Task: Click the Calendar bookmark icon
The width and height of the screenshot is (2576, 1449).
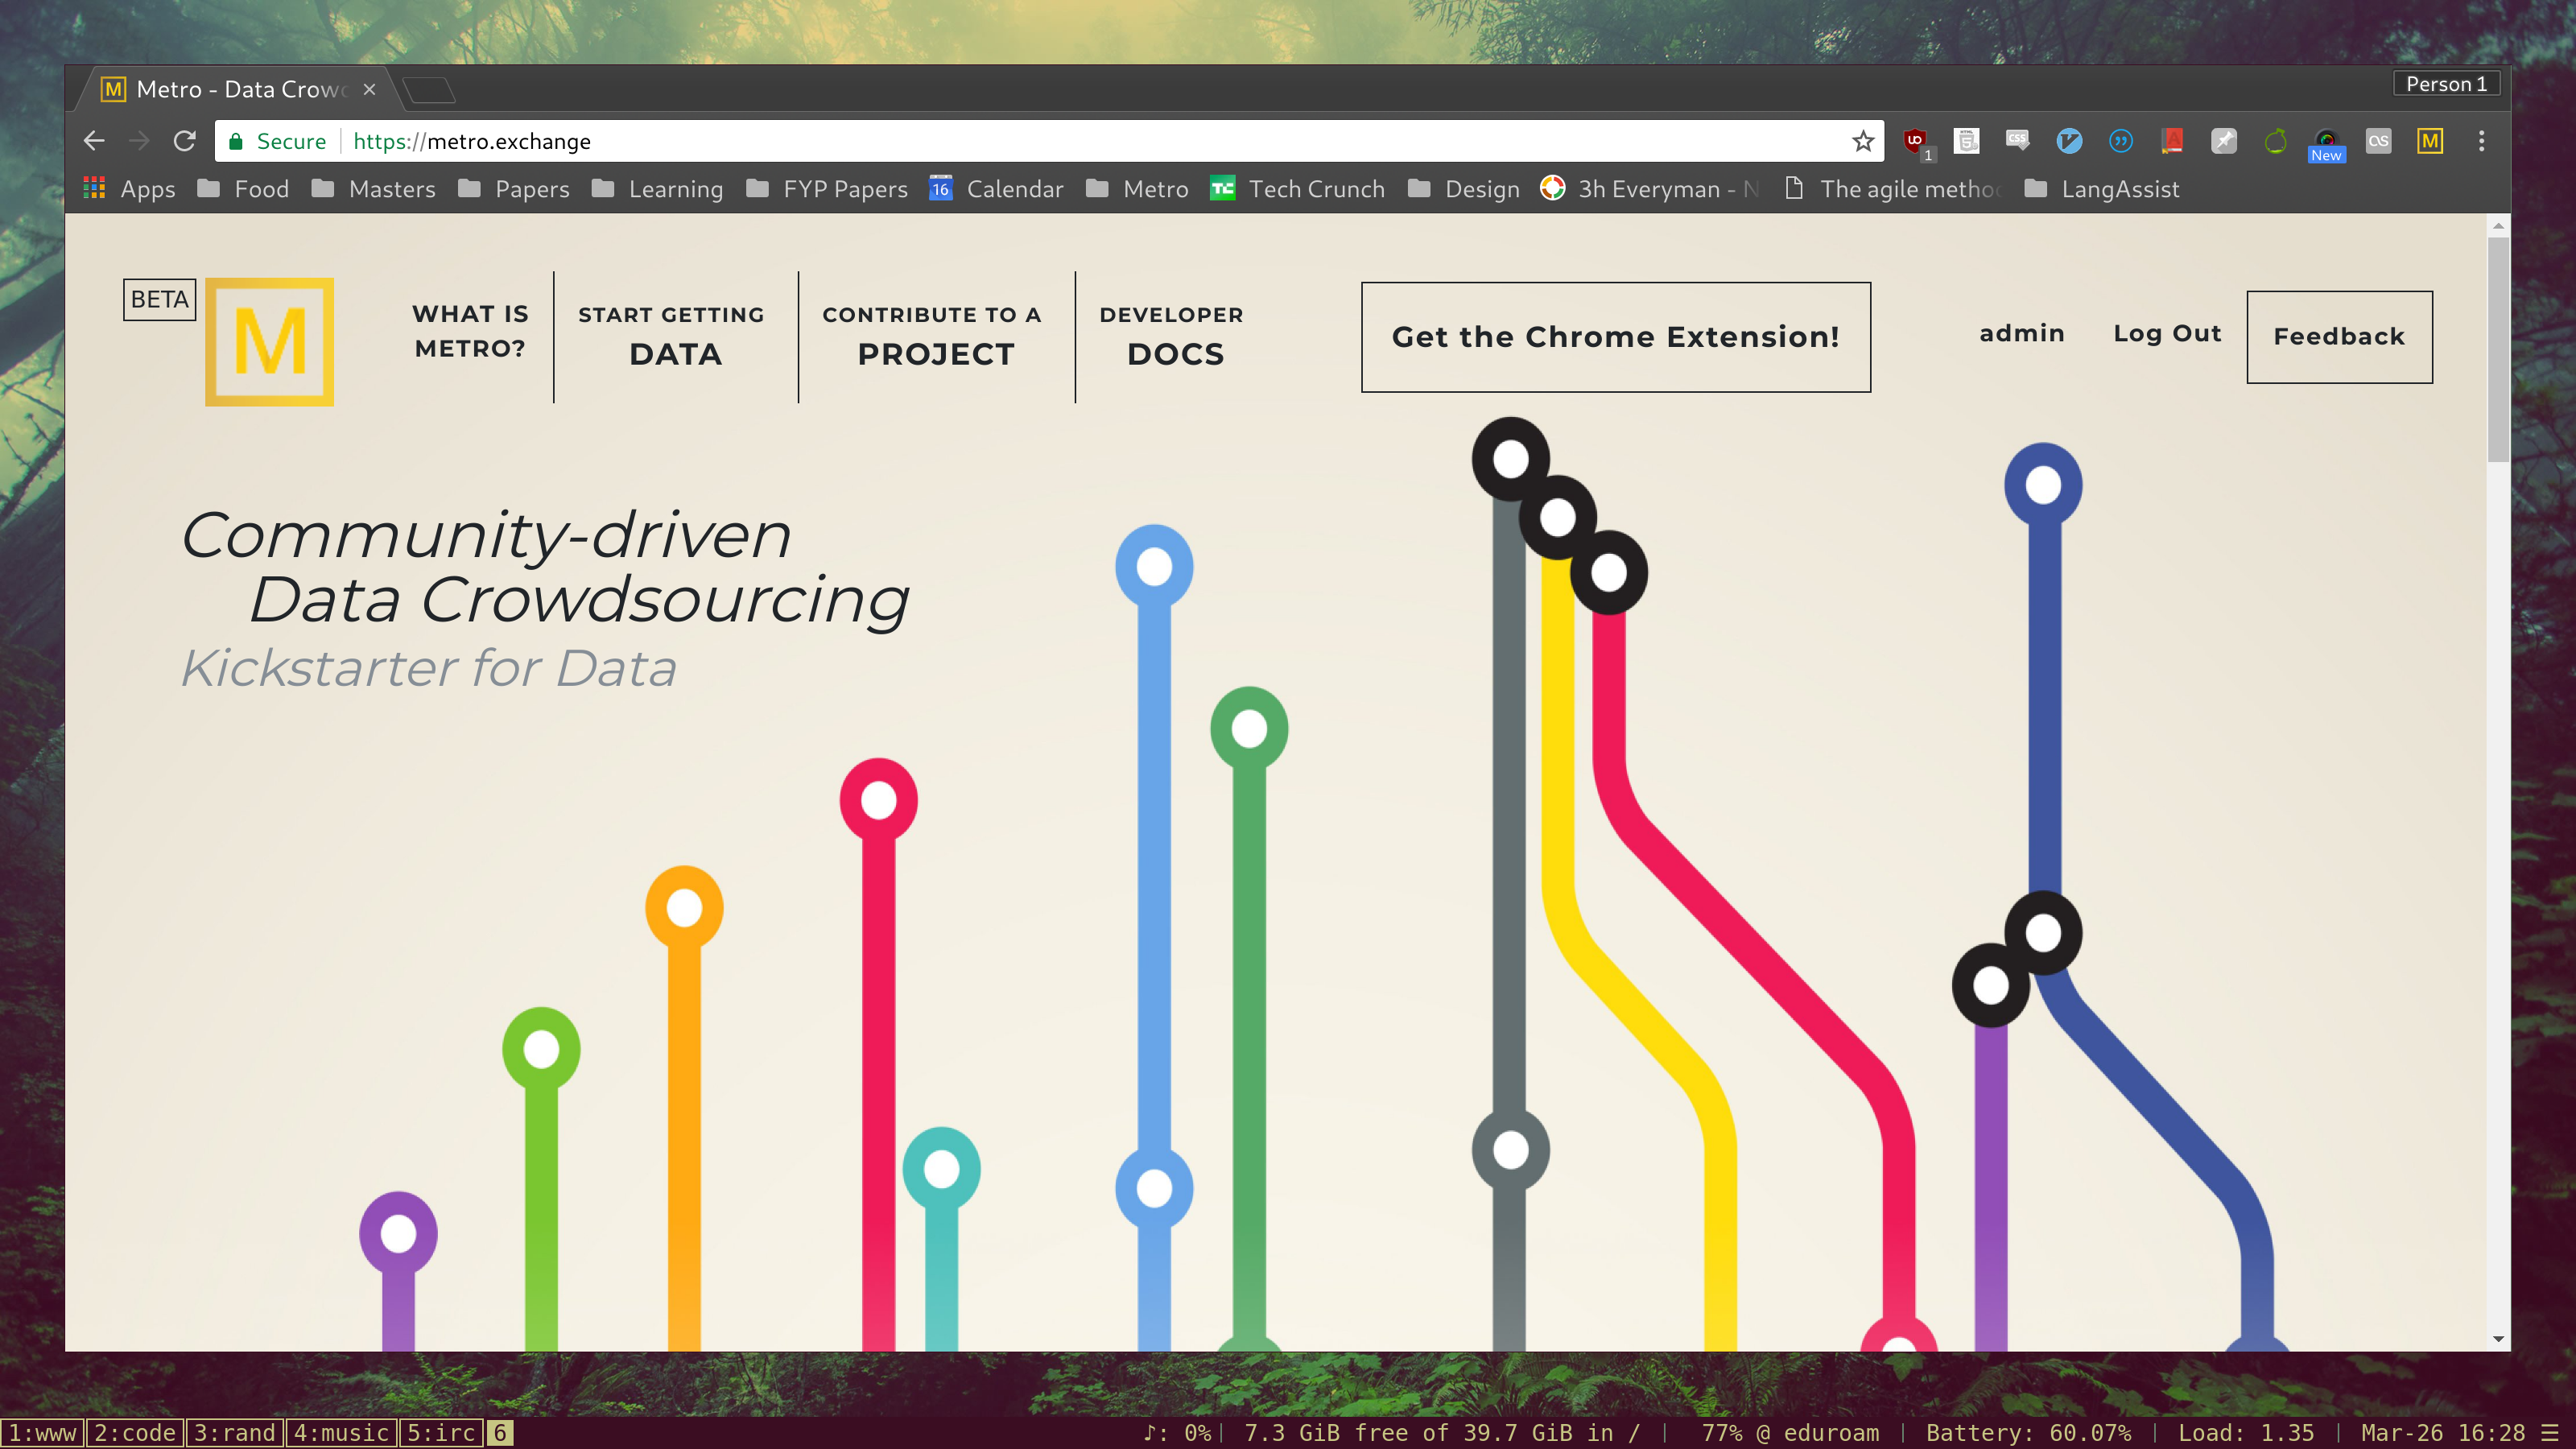Action: point(941,188)
